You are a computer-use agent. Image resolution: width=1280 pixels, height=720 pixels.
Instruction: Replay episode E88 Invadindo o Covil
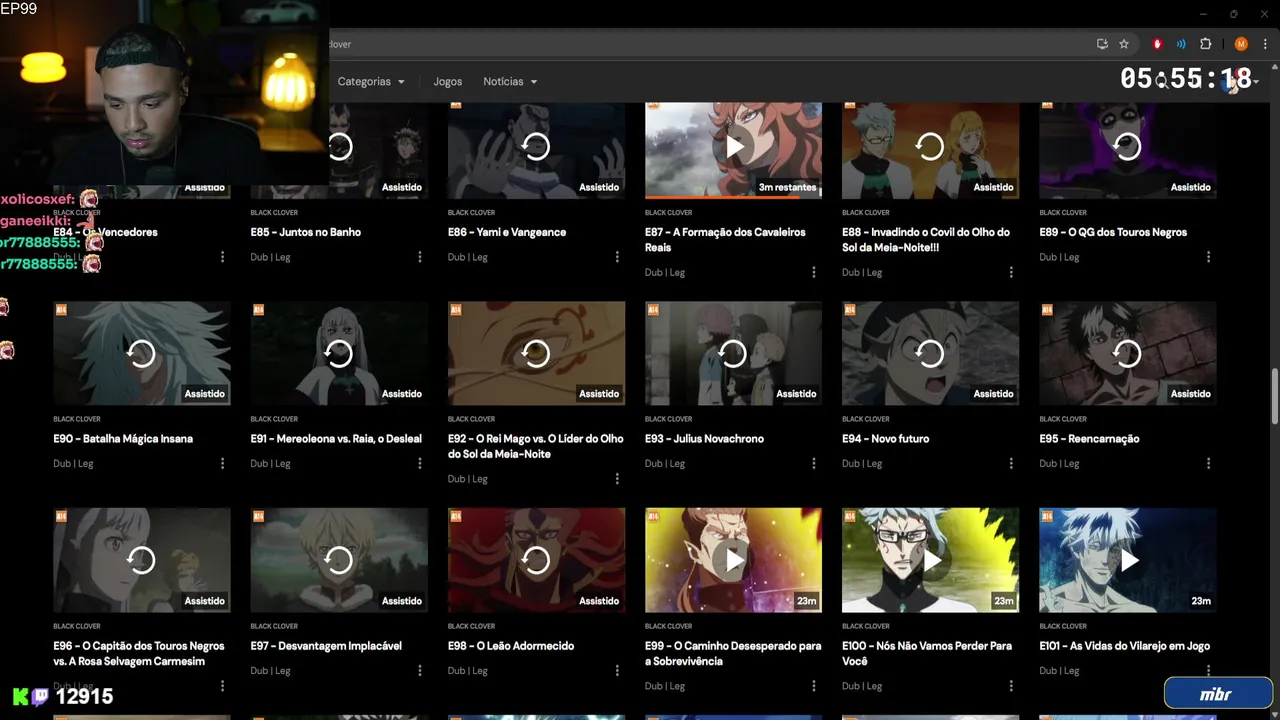point(930,147)
